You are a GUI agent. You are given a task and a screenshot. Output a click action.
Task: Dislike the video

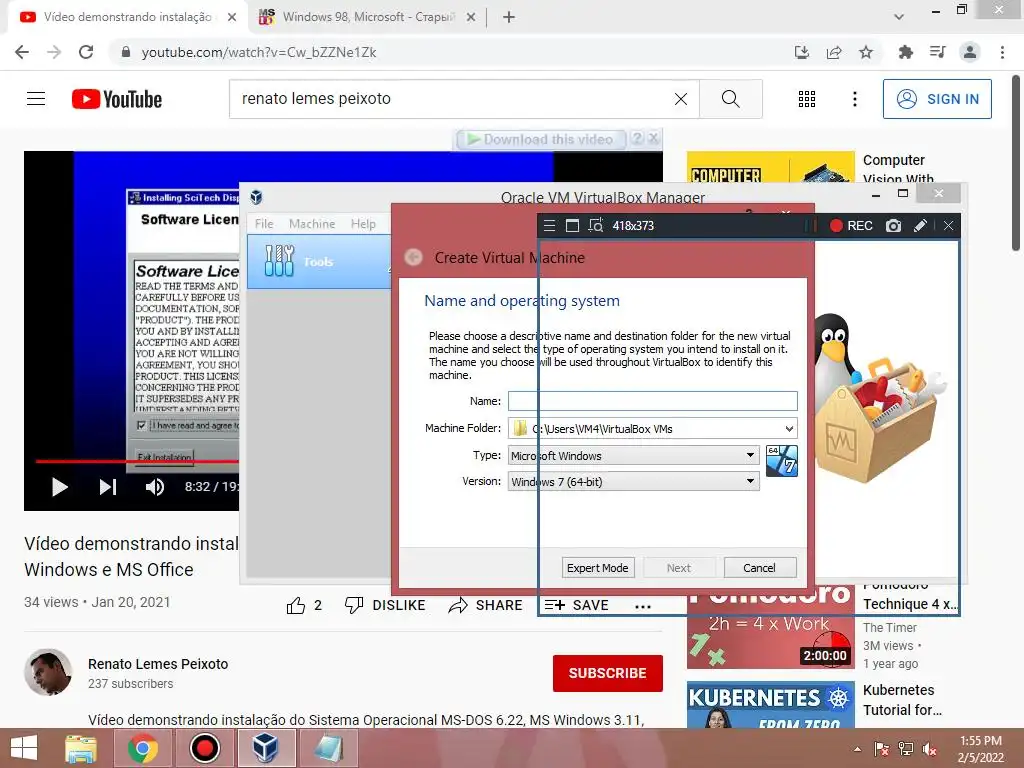point(385,605)
